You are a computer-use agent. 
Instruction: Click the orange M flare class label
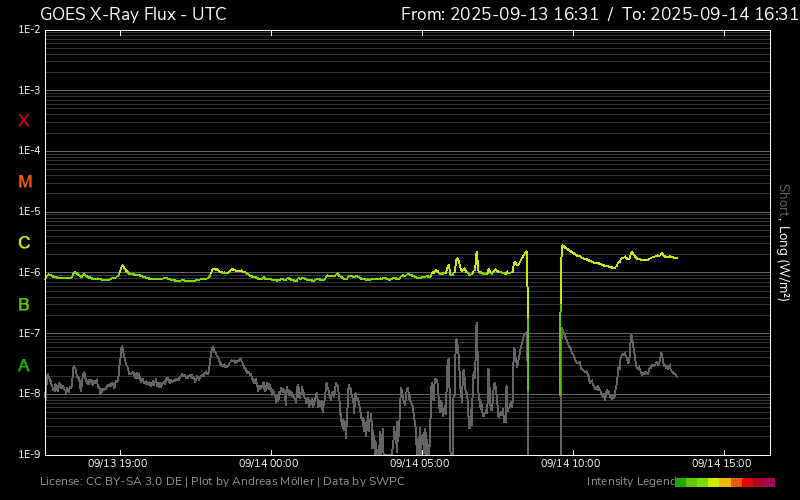click(x=25, y=182)
